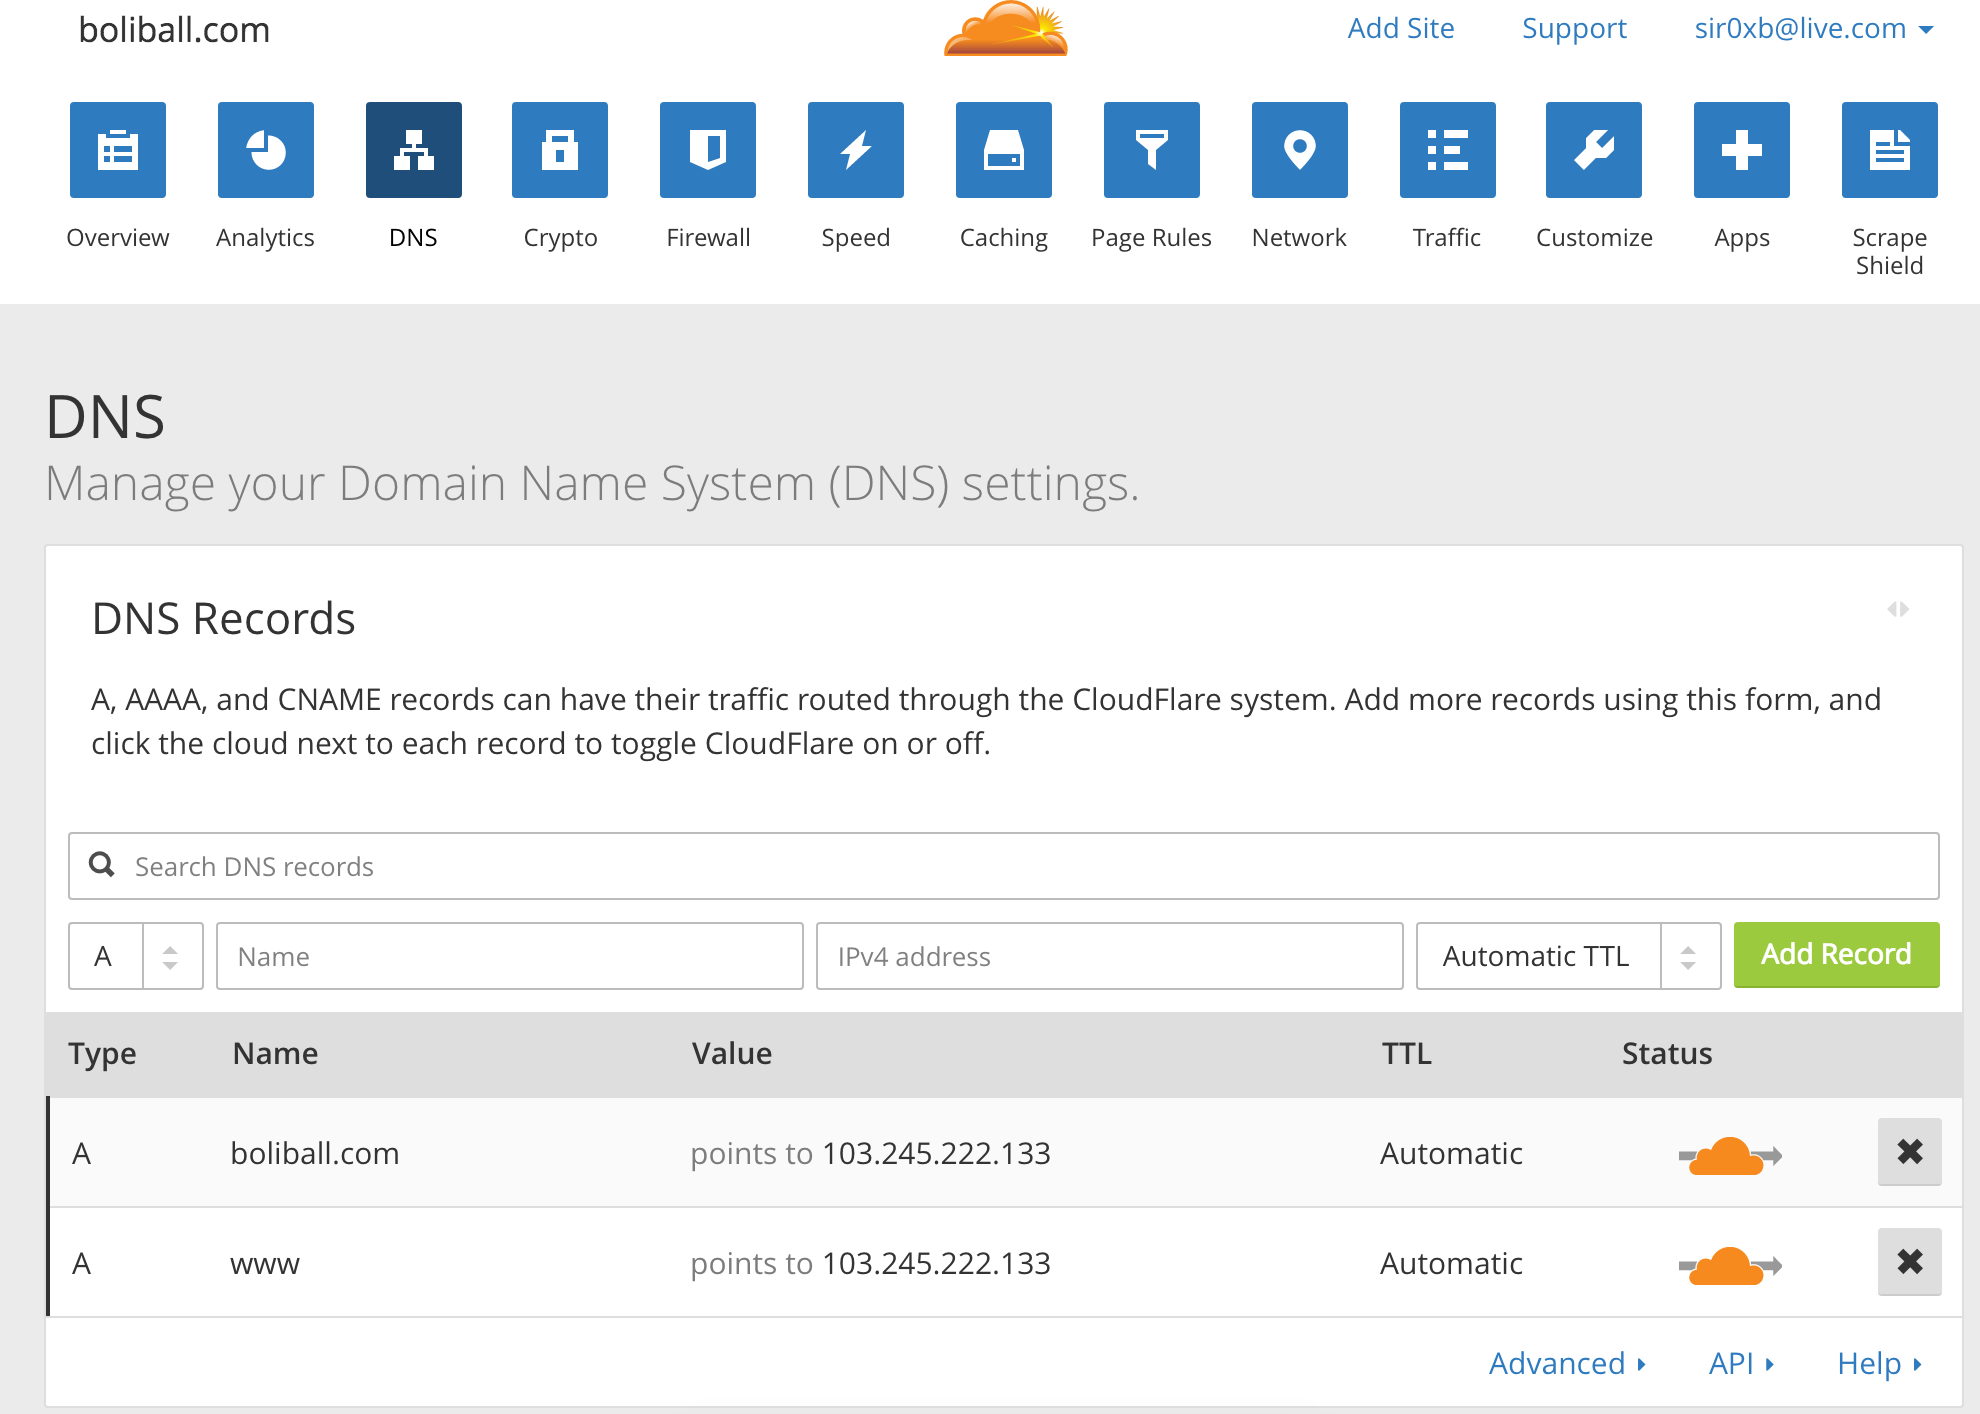Click Automatic TTL of boliball.com record
1980x1414 pixels.
[1451, 1153]
